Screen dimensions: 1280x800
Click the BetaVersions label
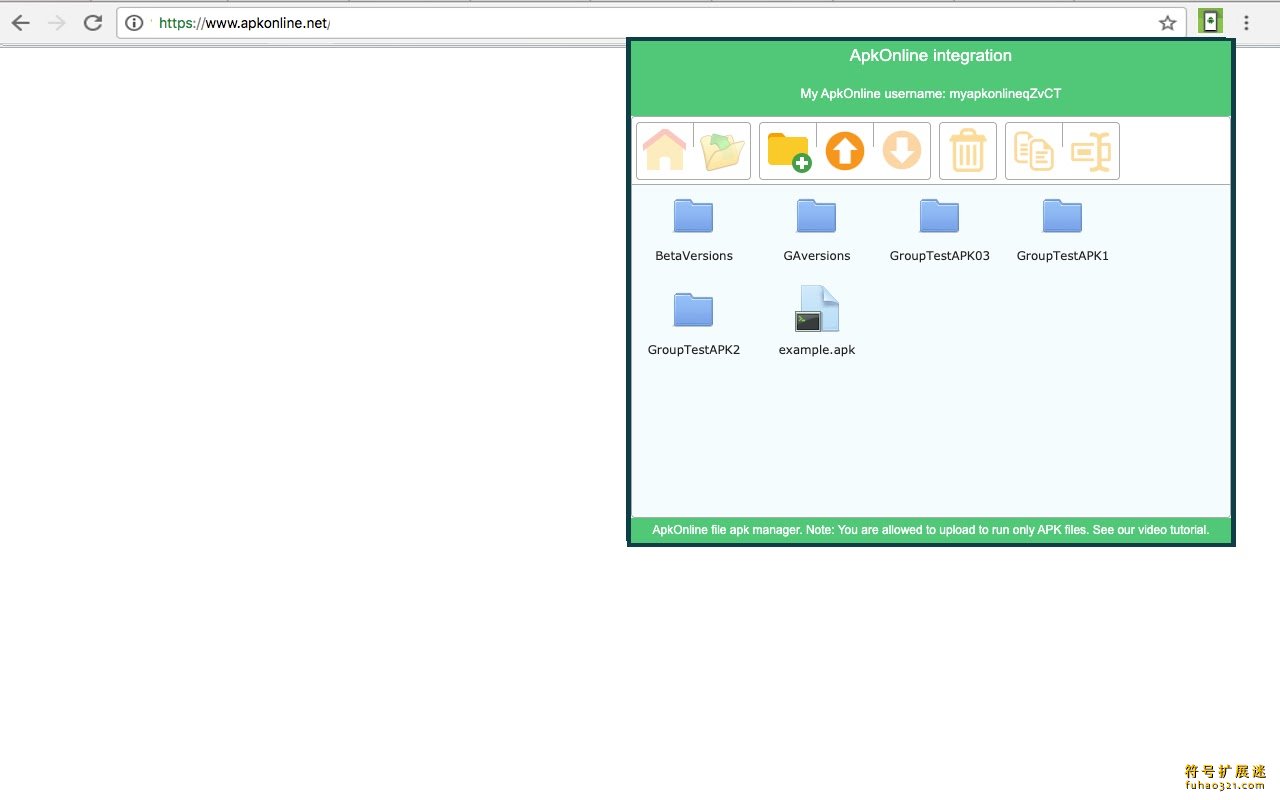pos(694,256)
